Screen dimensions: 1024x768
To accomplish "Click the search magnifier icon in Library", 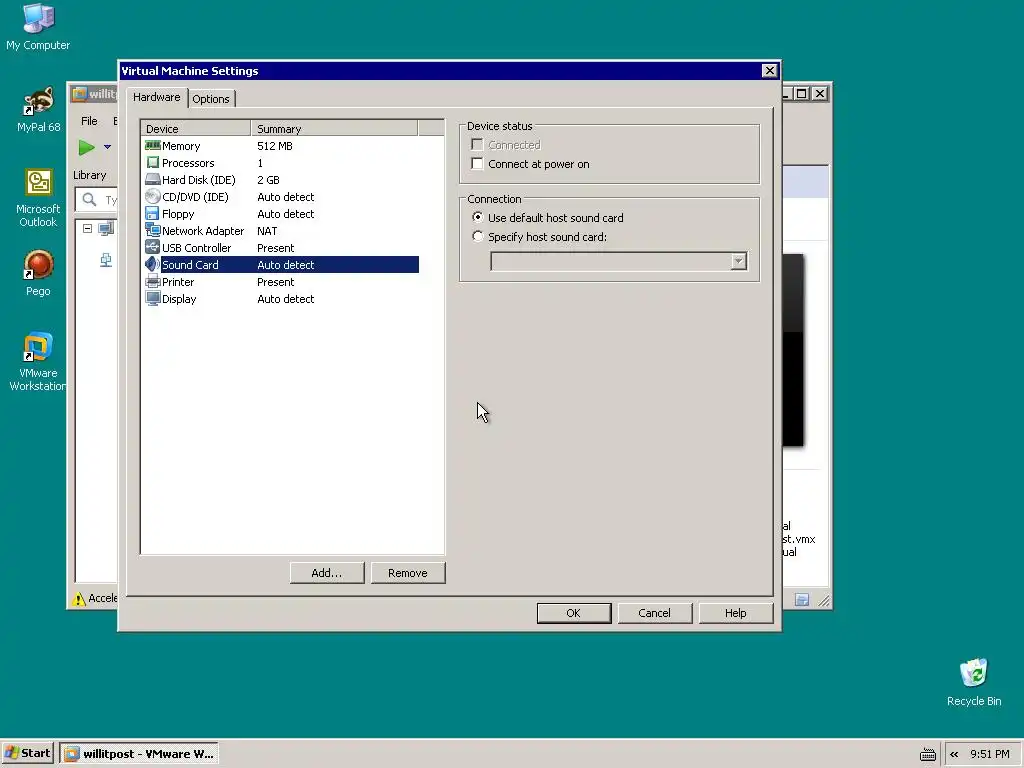I will tap(89, 200).
